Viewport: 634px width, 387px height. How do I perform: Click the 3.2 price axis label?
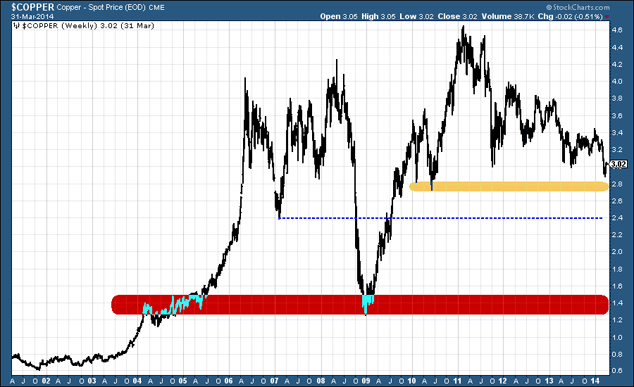(x=617, y=150)
